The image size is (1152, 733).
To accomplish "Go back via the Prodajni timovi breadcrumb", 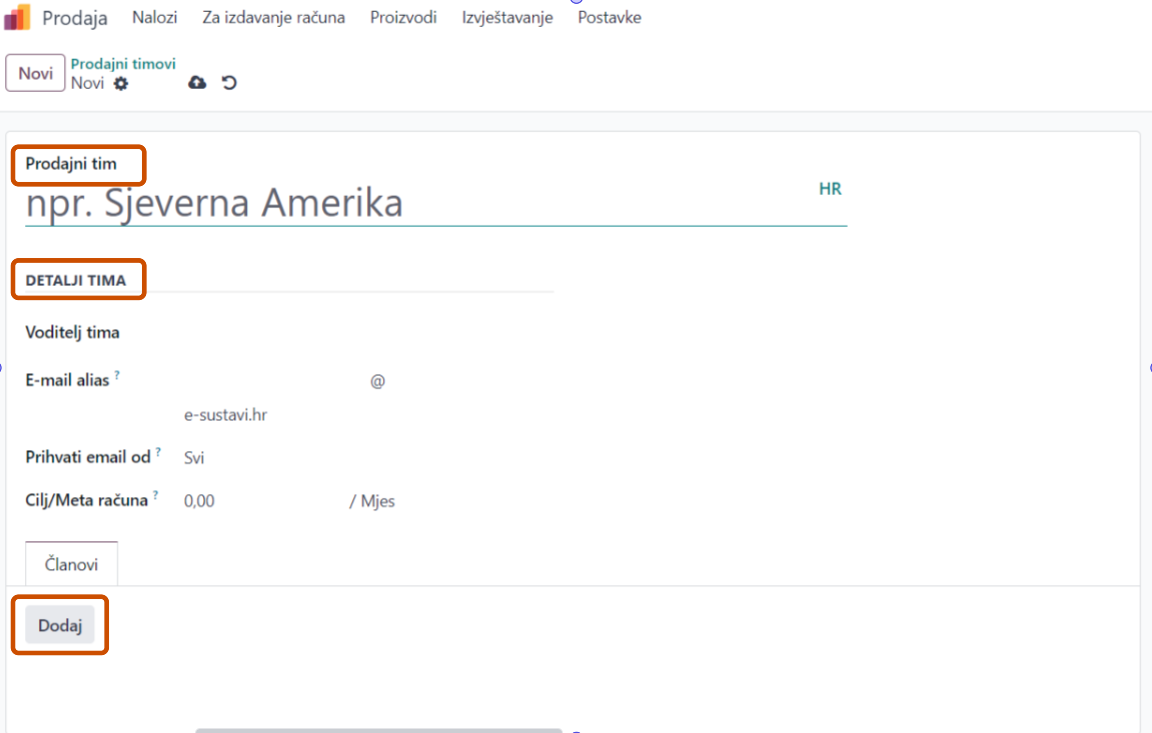I will tap(123, 64).
